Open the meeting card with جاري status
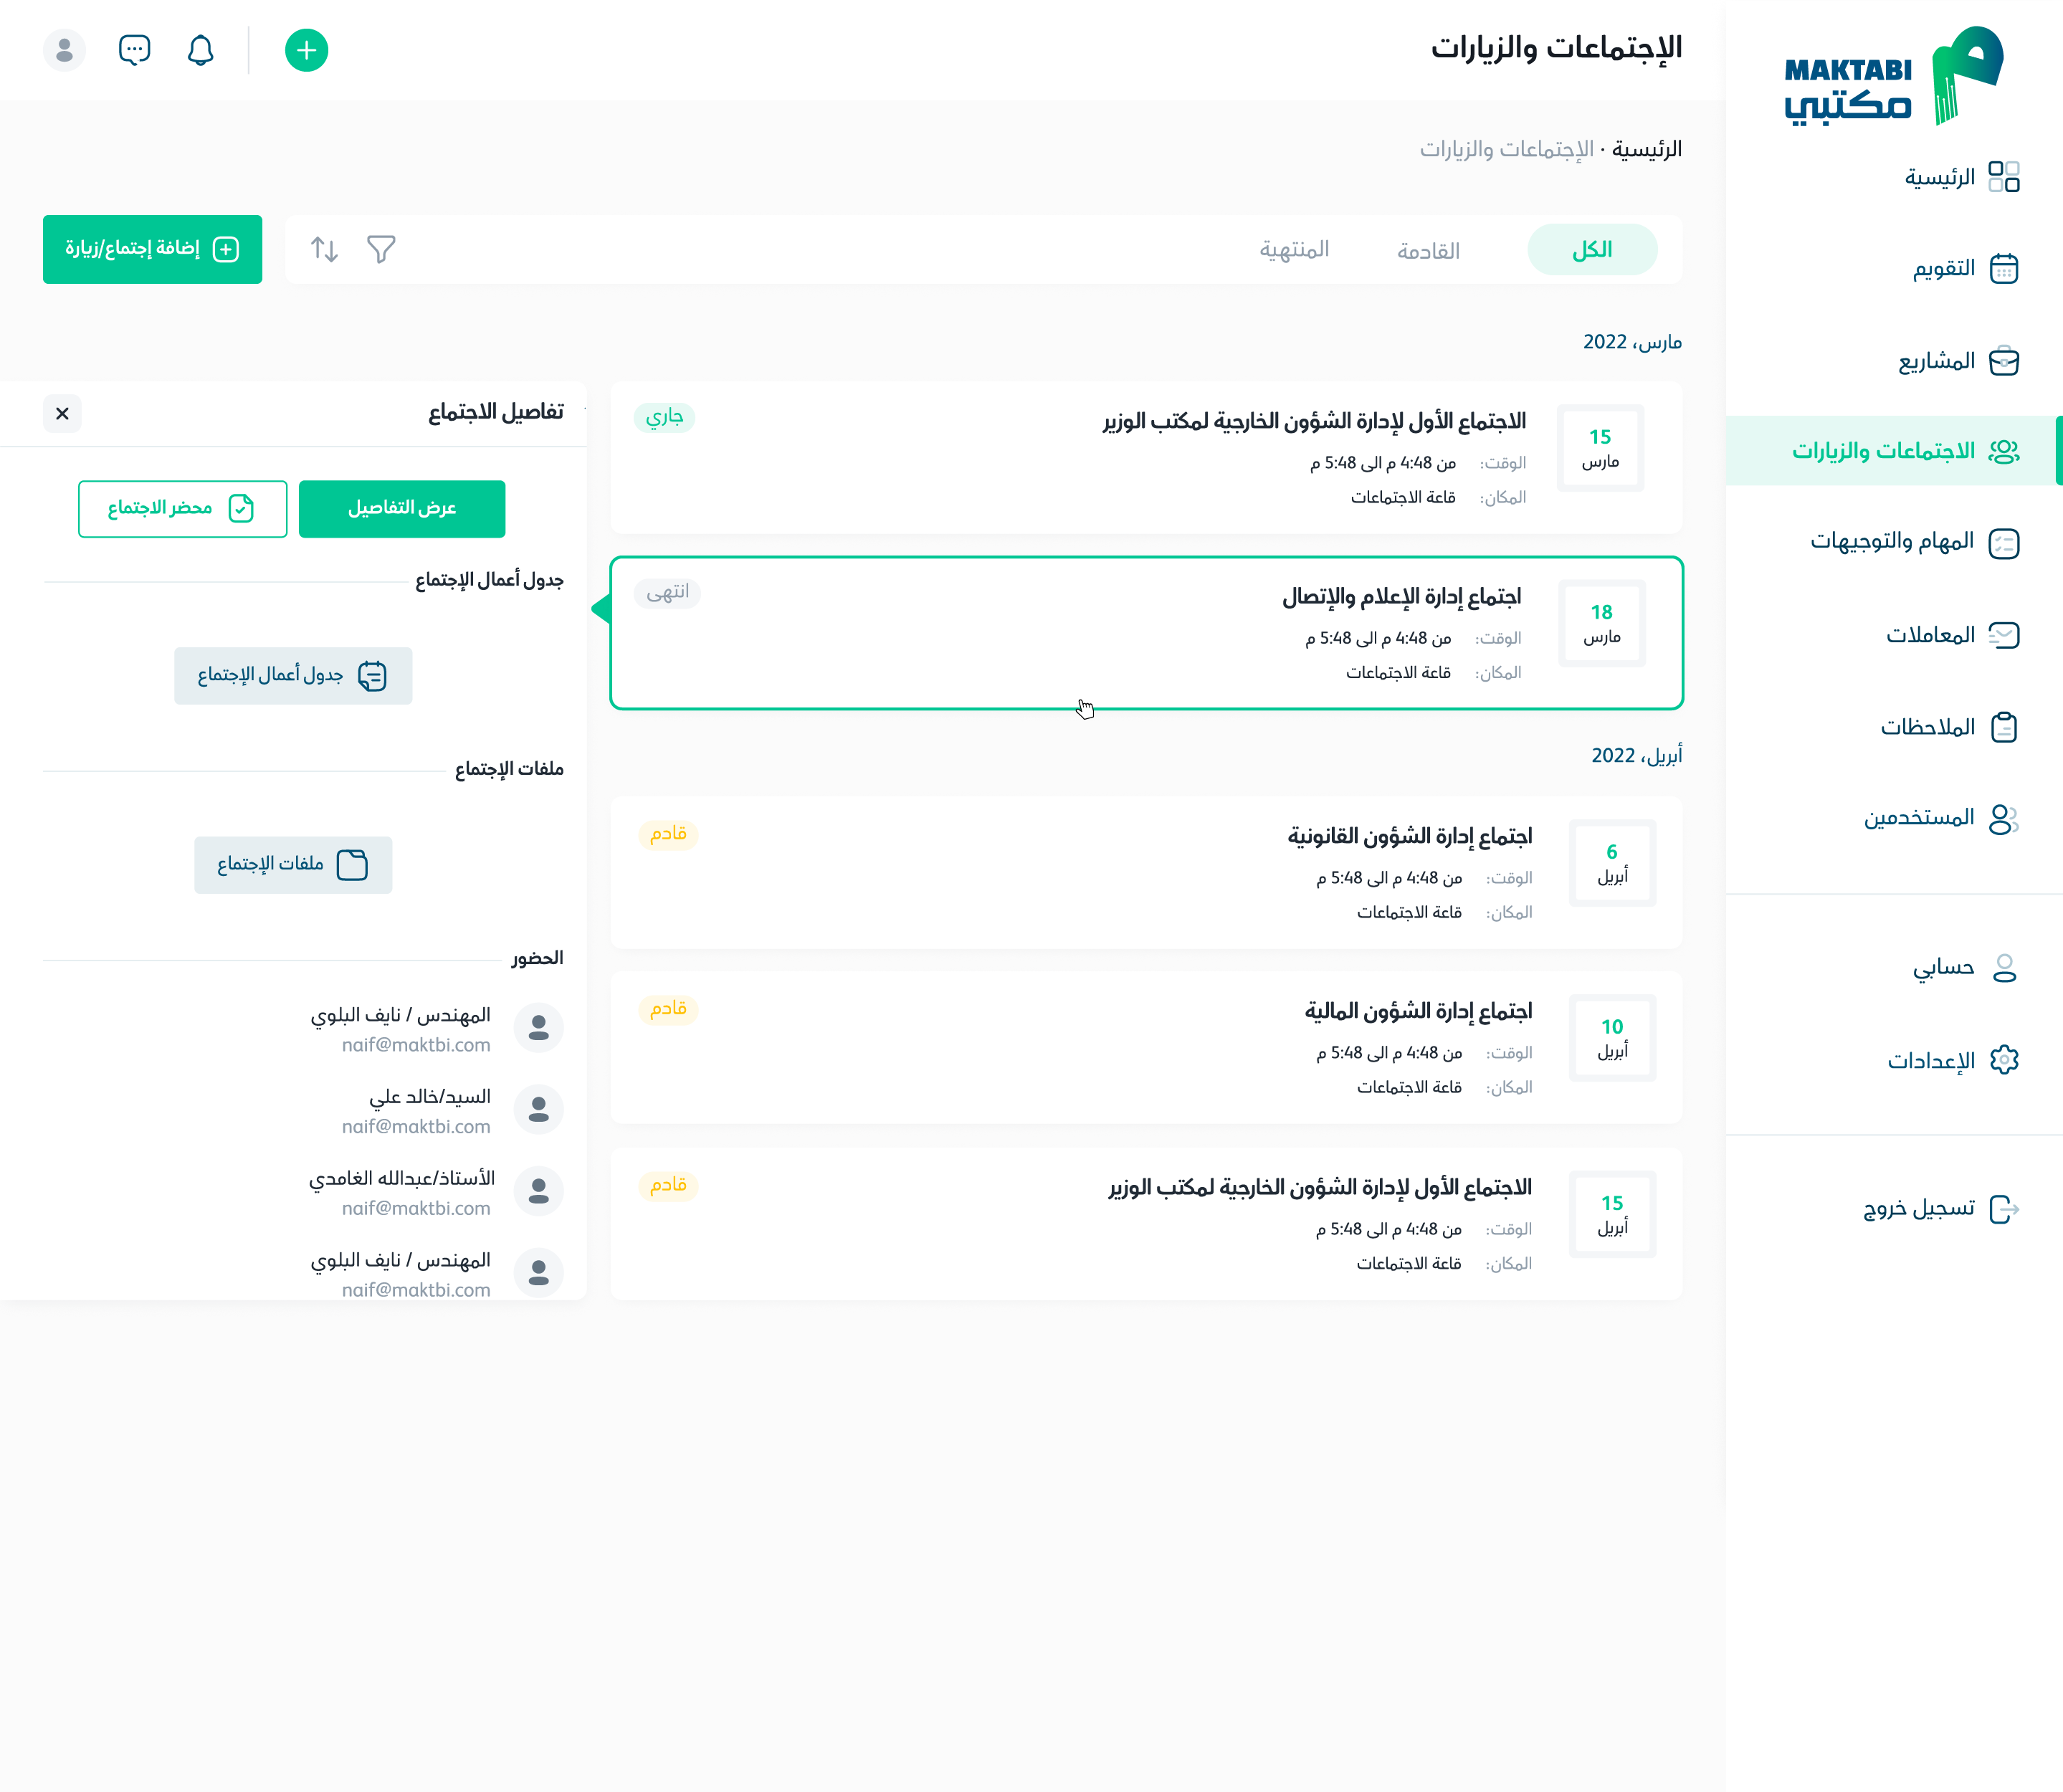The width and height of the screenshot is (2063, 1792). pyautogui.click(x=1146, y=458)
